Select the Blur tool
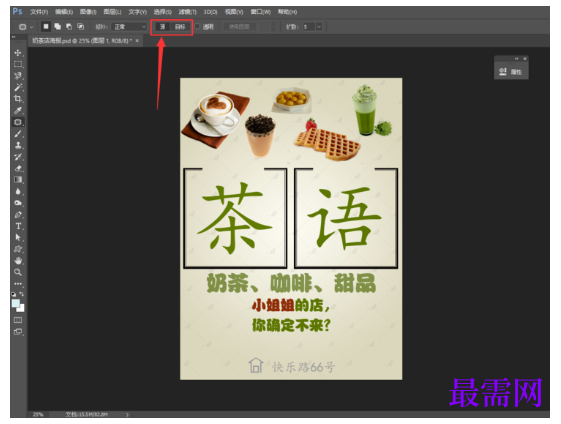 [x=18, y=191]
